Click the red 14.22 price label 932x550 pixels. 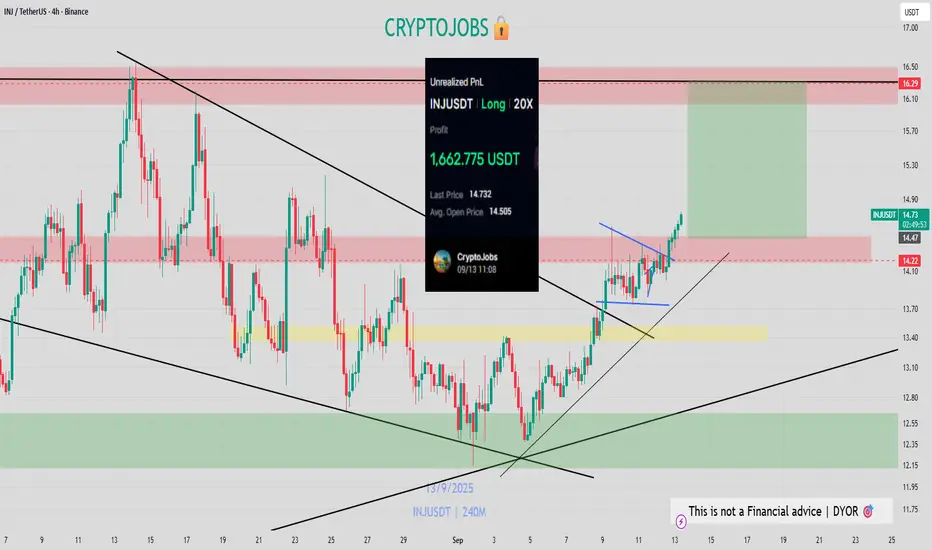tap(910, 261)
